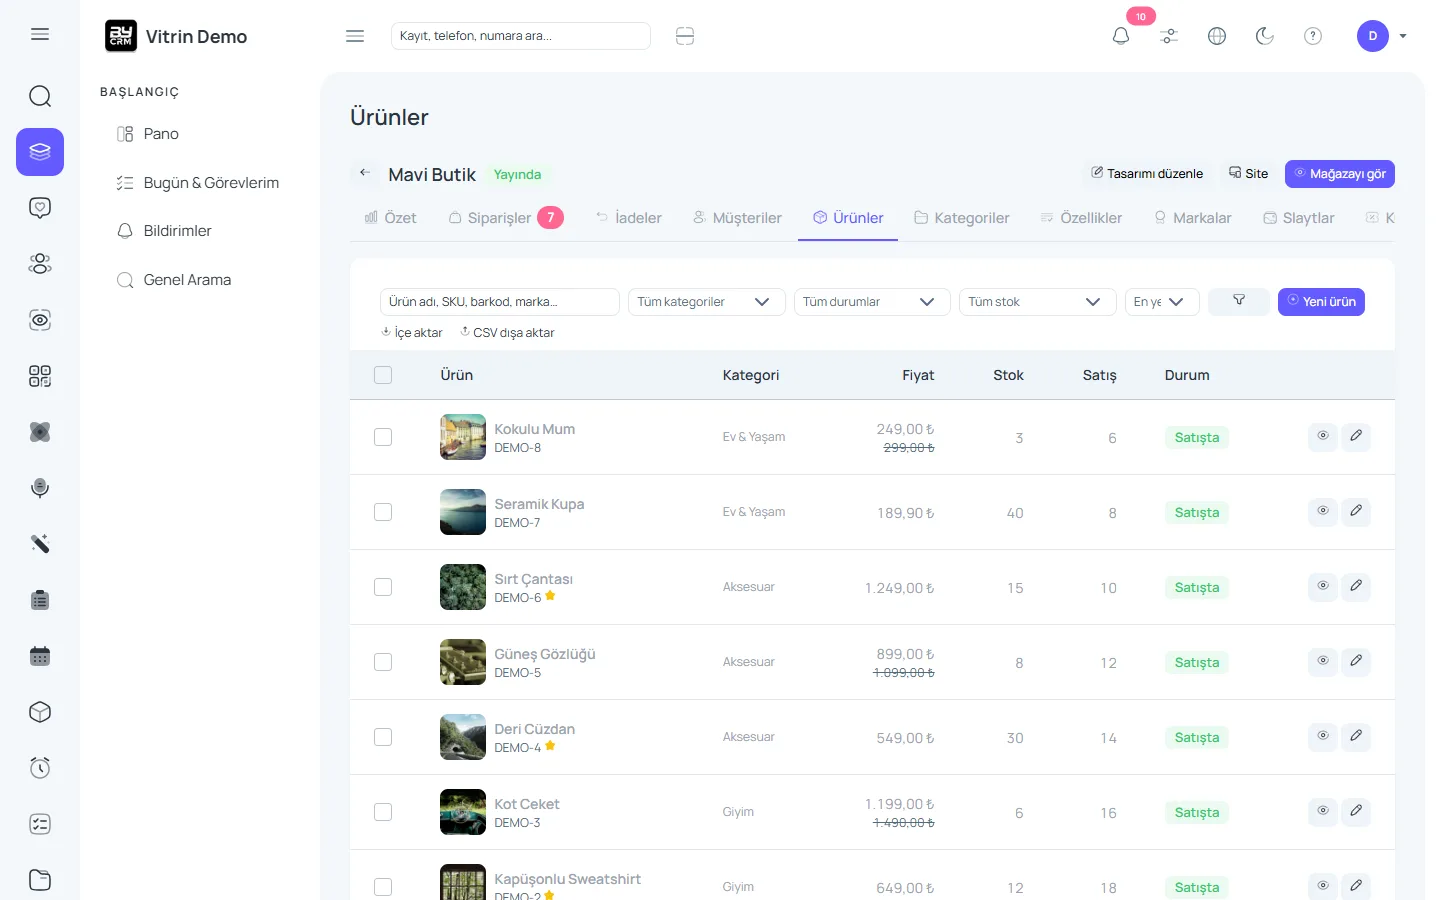
Task: Open the notifications bell icon
Action: (1121, 36)
